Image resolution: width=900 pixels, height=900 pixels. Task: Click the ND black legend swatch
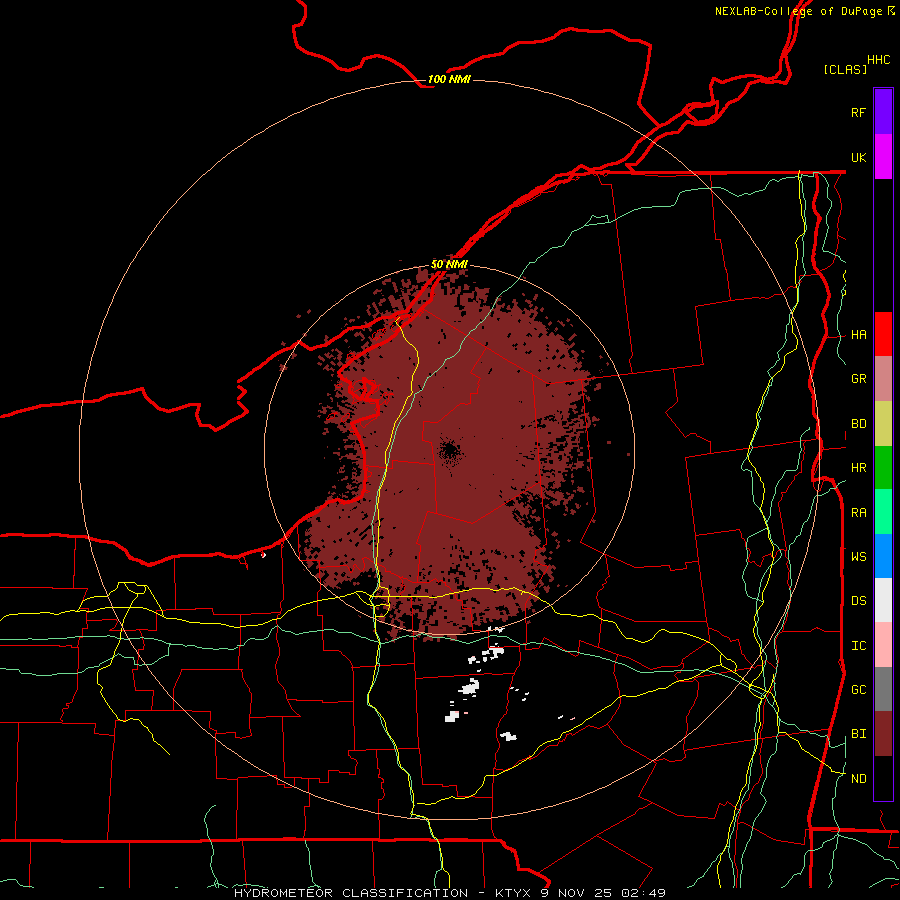[883, 778]
